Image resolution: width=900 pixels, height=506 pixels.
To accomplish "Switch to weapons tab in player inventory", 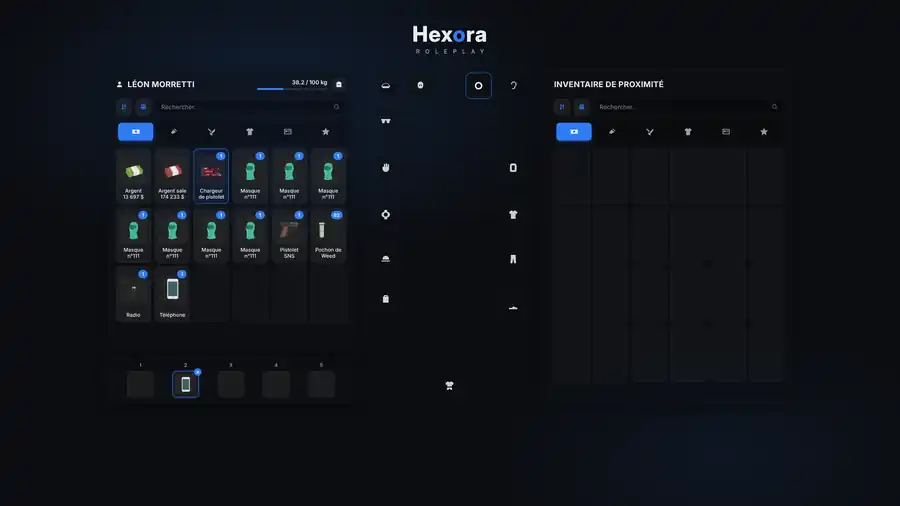I will [x=173, y=132].
